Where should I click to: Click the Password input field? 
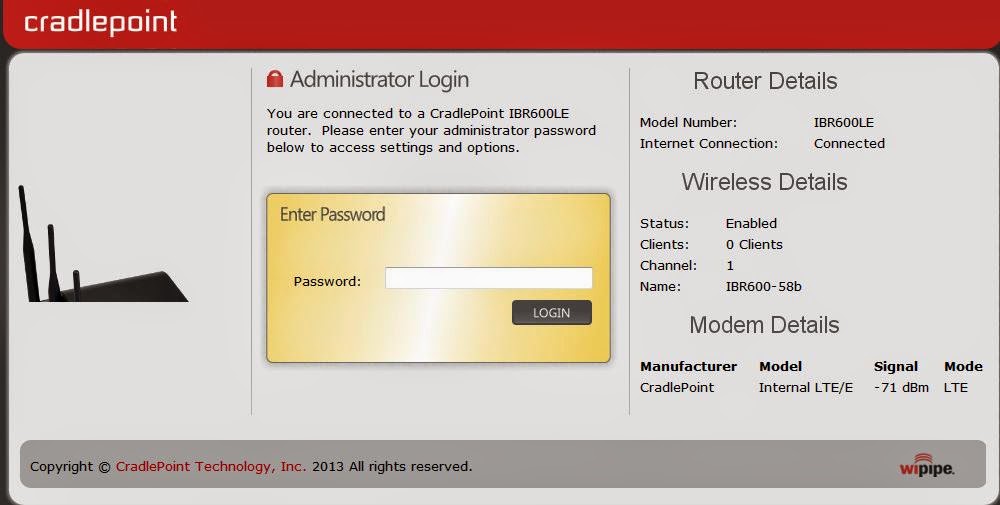489,278
